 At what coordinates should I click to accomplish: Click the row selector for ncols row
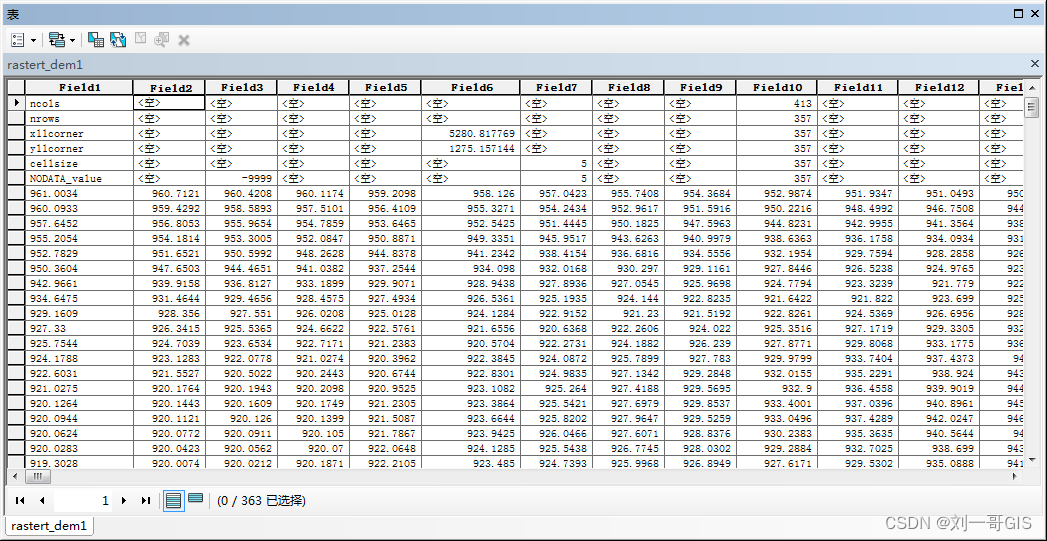tap(16, 104)
